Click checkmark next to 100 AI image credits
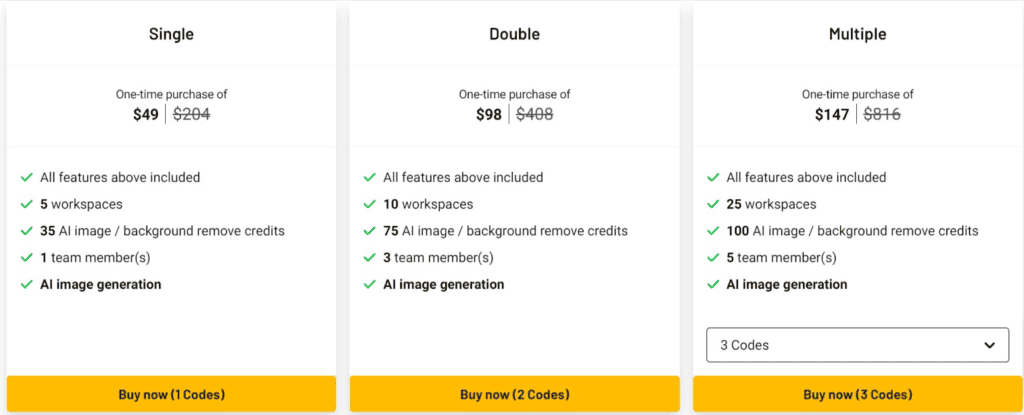1024x415 pixels. click(713, 231)
